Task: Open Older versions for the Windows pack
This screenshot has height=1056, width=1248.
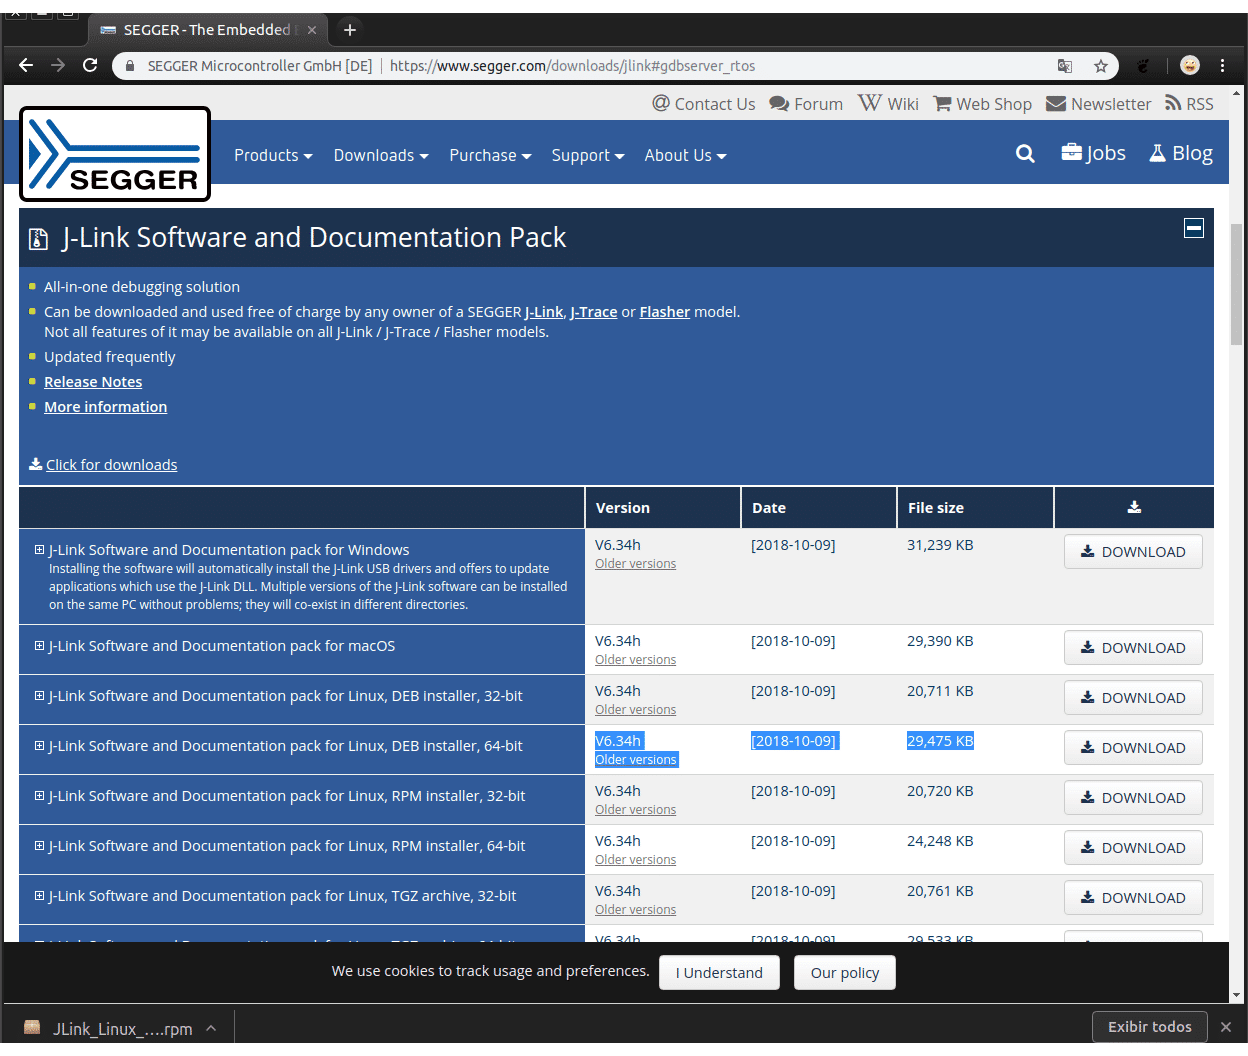Action: click(635, 564)
